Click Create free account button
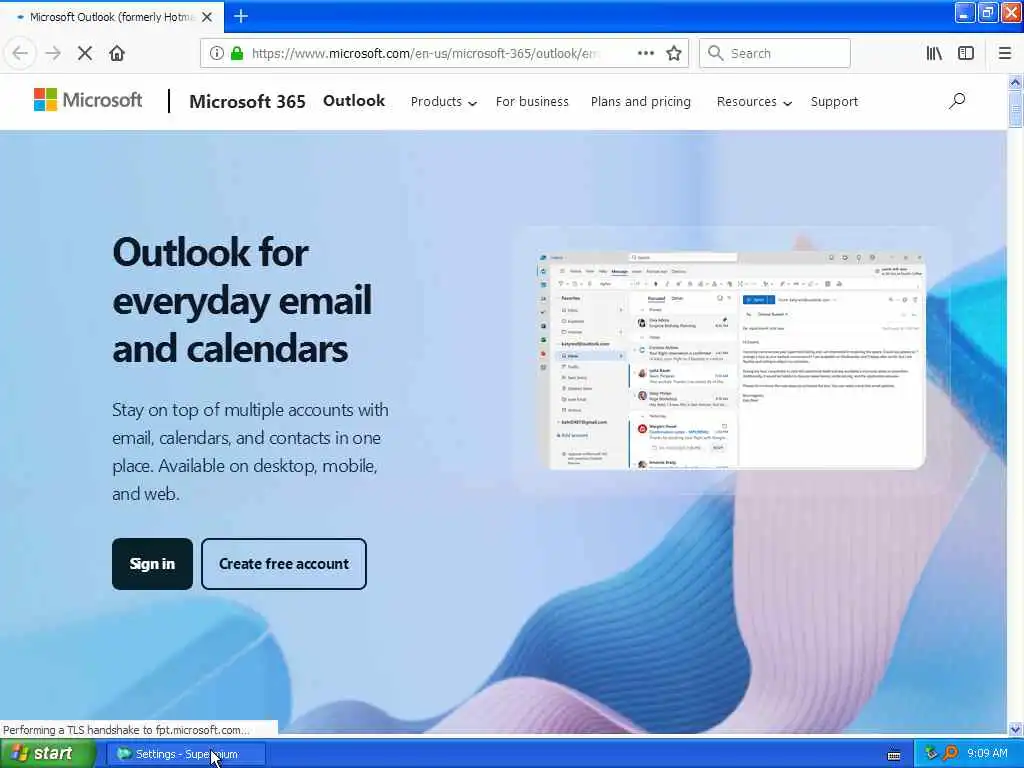Viewport: 1024px width, 768px height. [x=283, y=564]
